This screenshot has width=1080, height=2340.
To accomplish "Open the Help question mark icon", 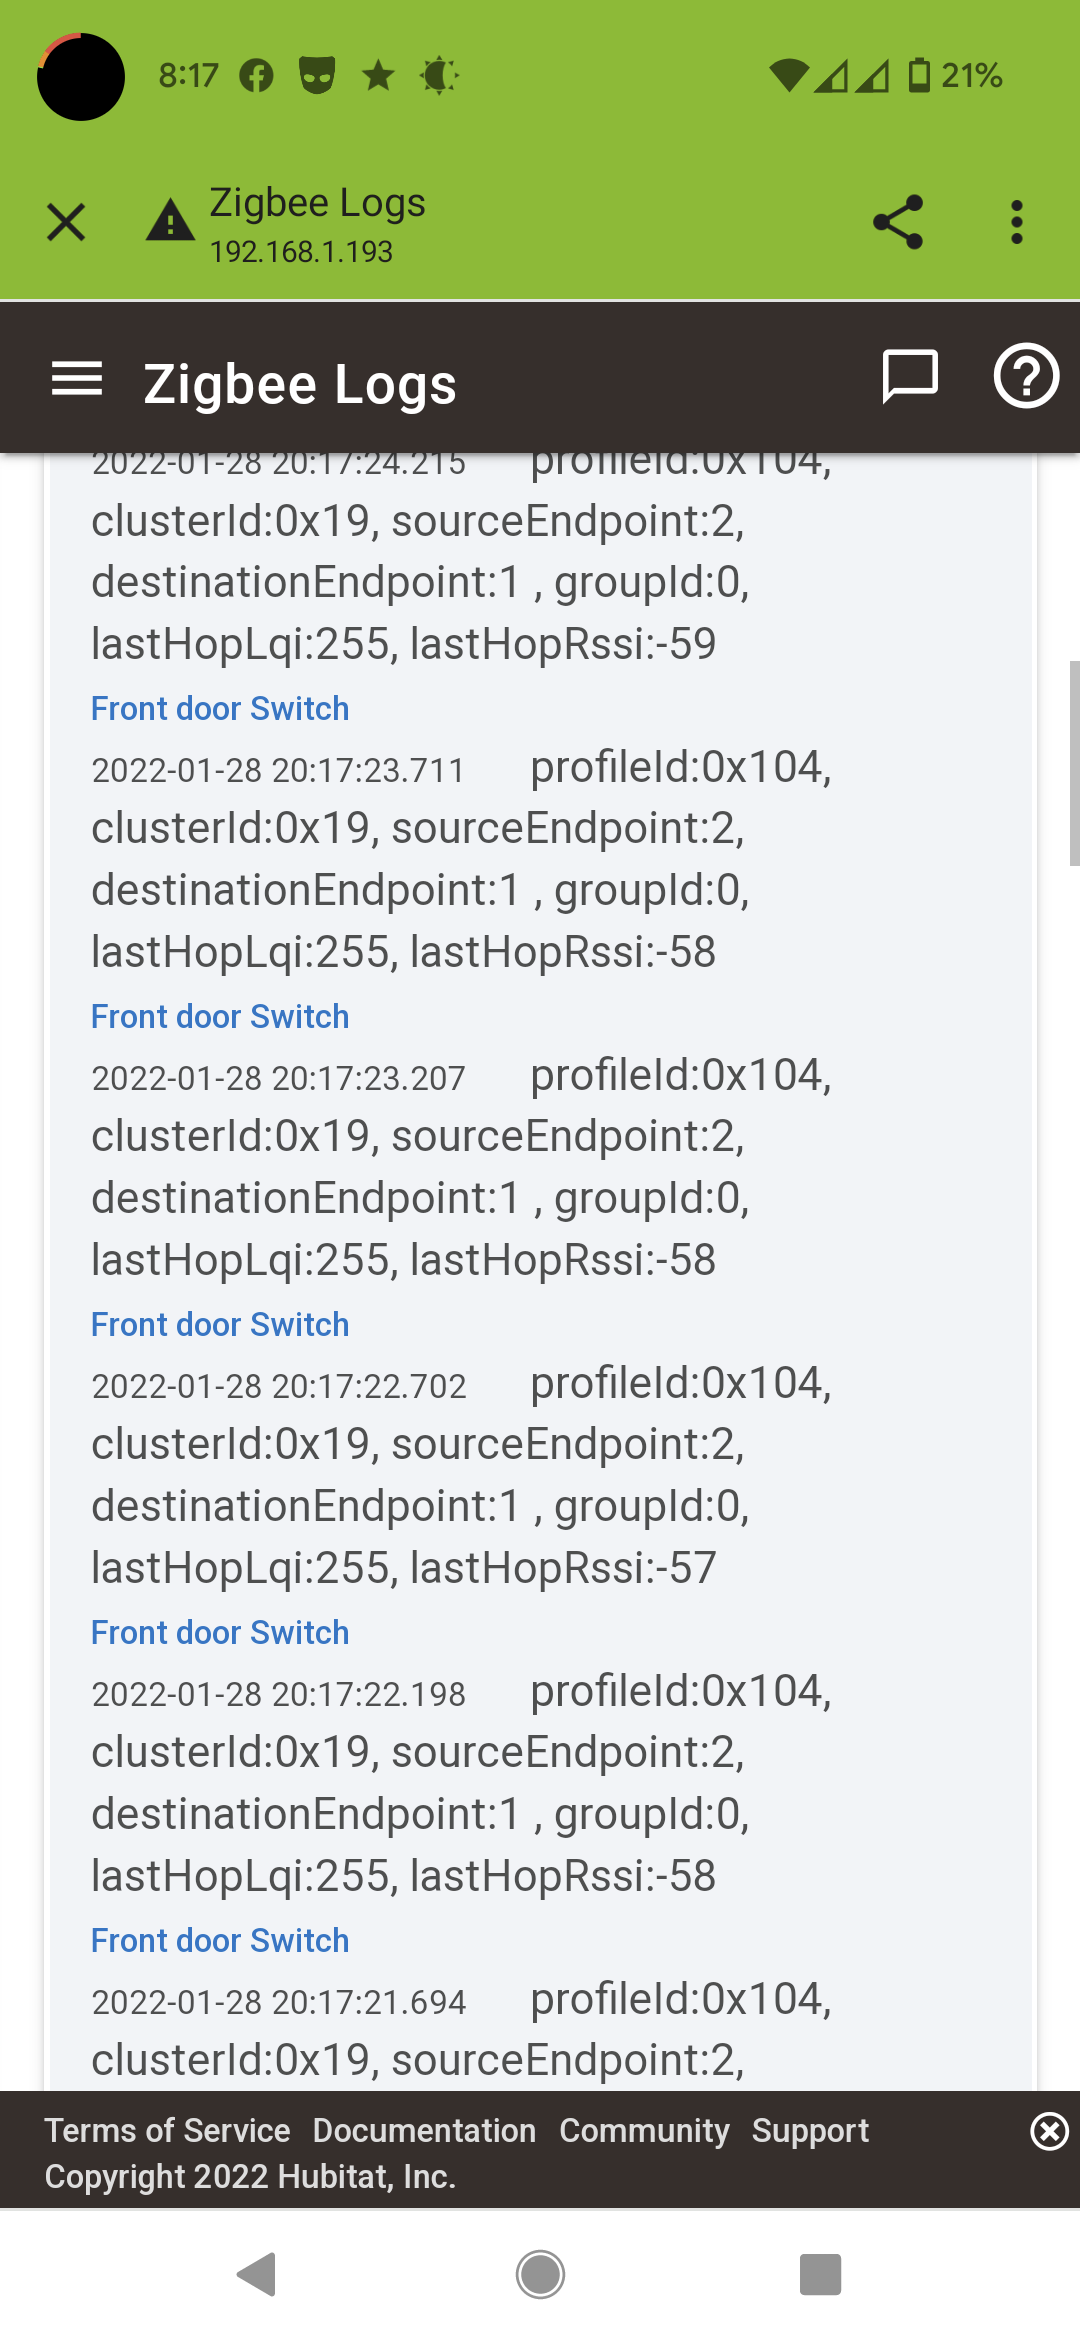I will pyautogui.click(x=1028, y=378).
